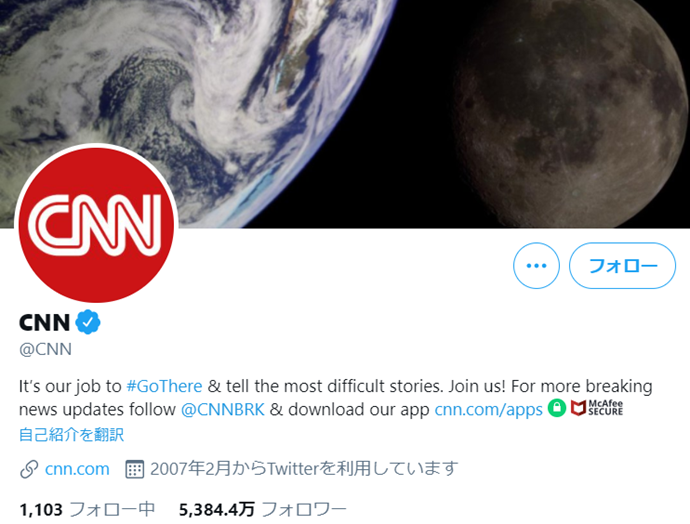Click the chain link icon beside cnn.com
This screenshot has height=524, width=690.
point(29,469)
